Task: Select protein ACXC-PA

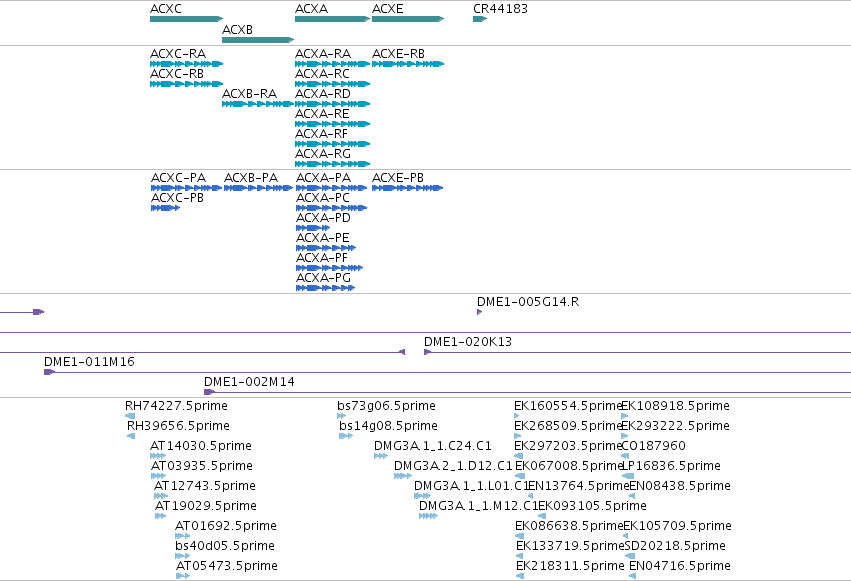Action: 186,188
